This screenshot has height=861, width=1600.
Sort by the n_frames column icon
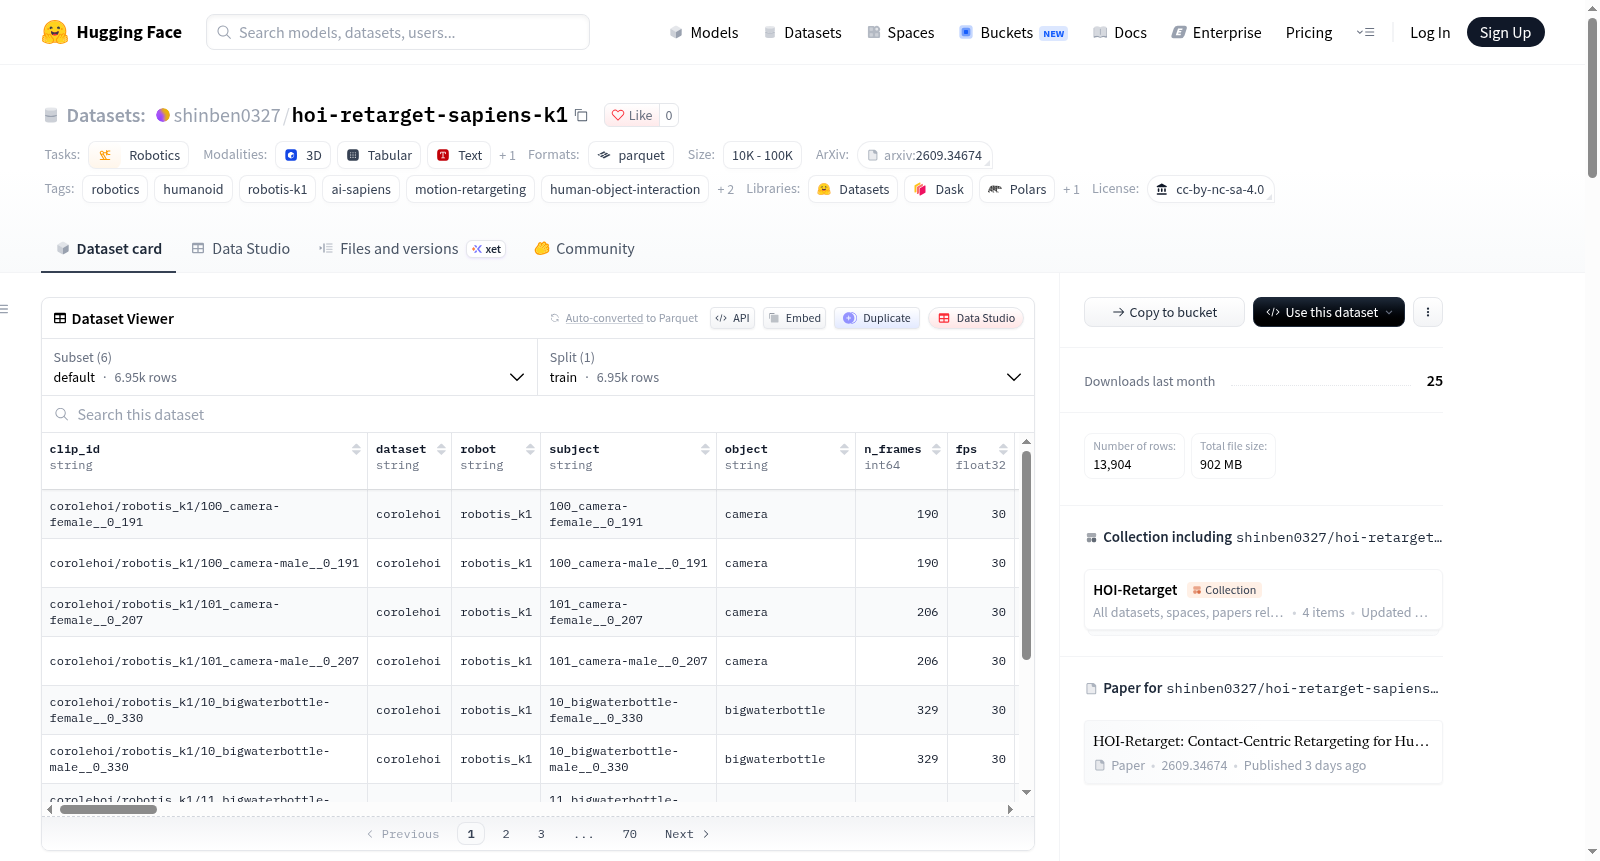[936, 449]
